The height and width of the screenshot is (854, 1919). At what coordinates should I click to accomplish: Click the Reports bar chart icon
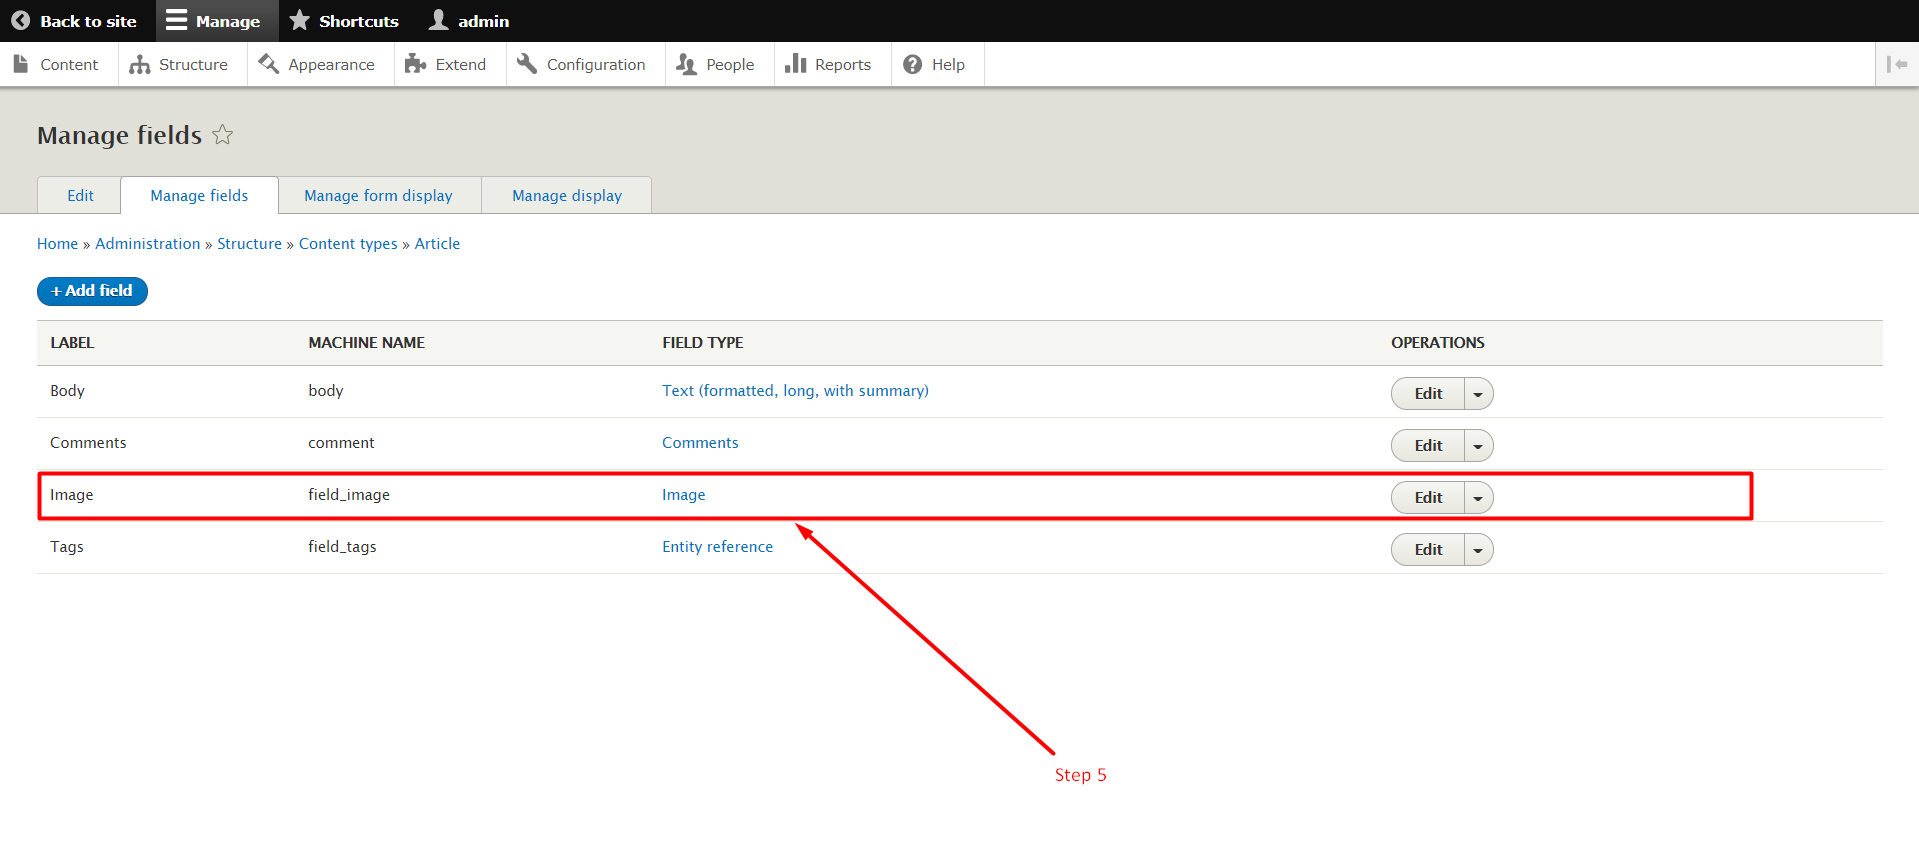click(796, 64)
